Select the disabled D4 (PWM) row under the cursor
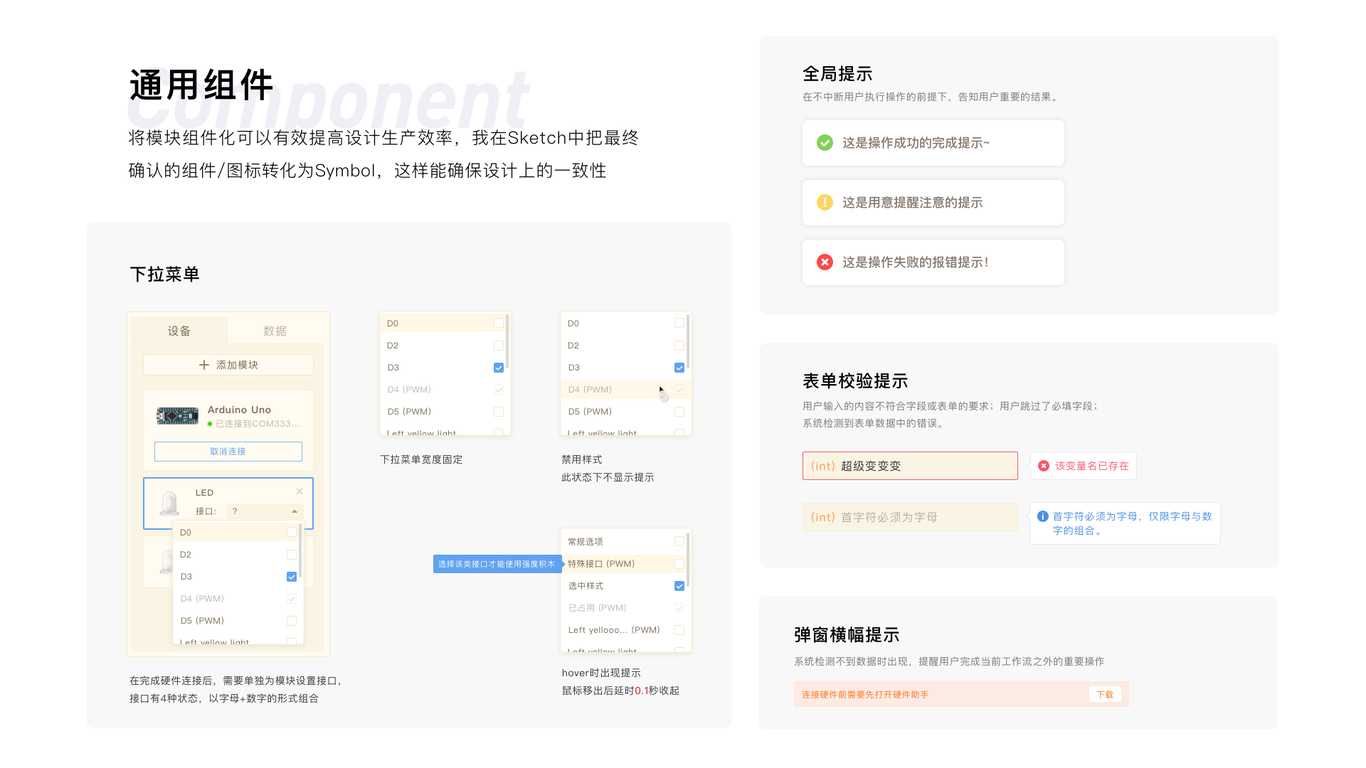This screenshot has height=768, width=1366. coord(624,389)
